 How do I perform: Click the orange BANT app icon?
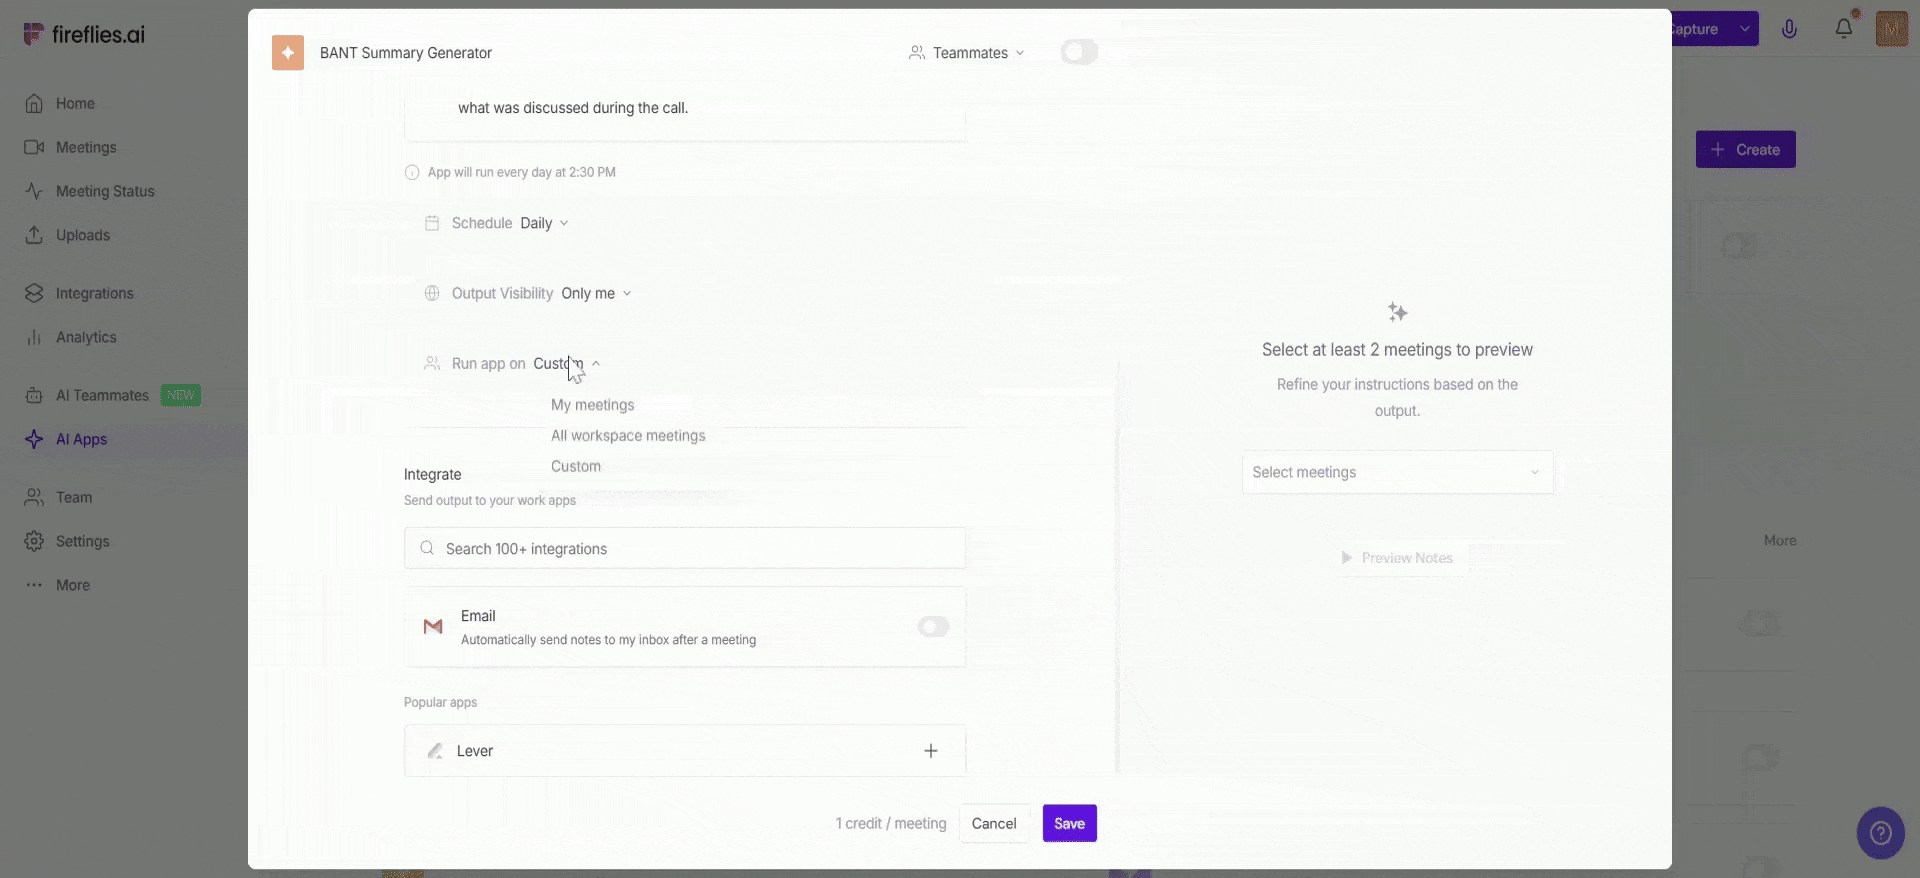point(288,53)
